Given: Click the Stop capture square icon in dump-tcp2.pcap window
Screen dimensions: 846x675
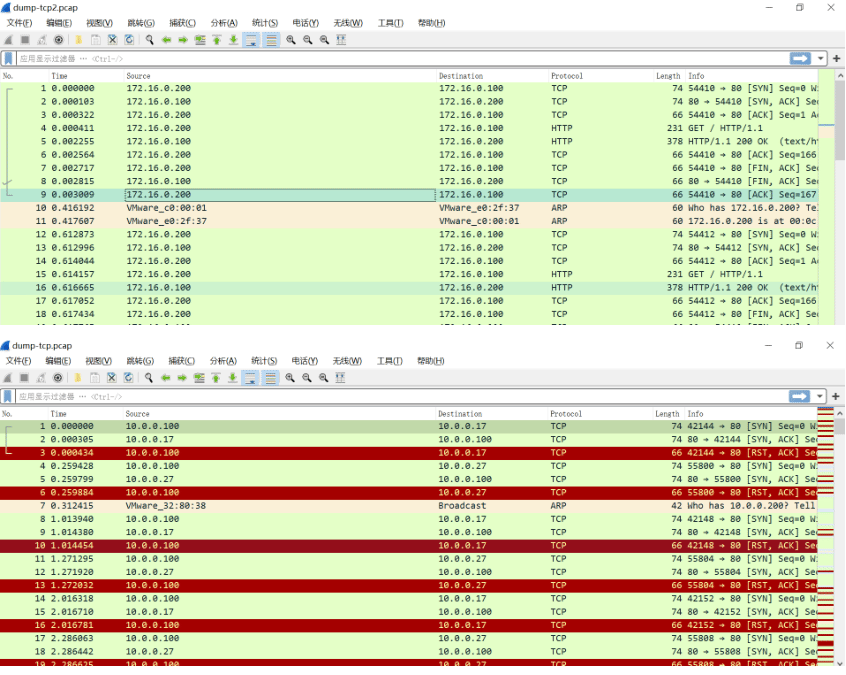Looking at the screenshot, I should [25, 40].
